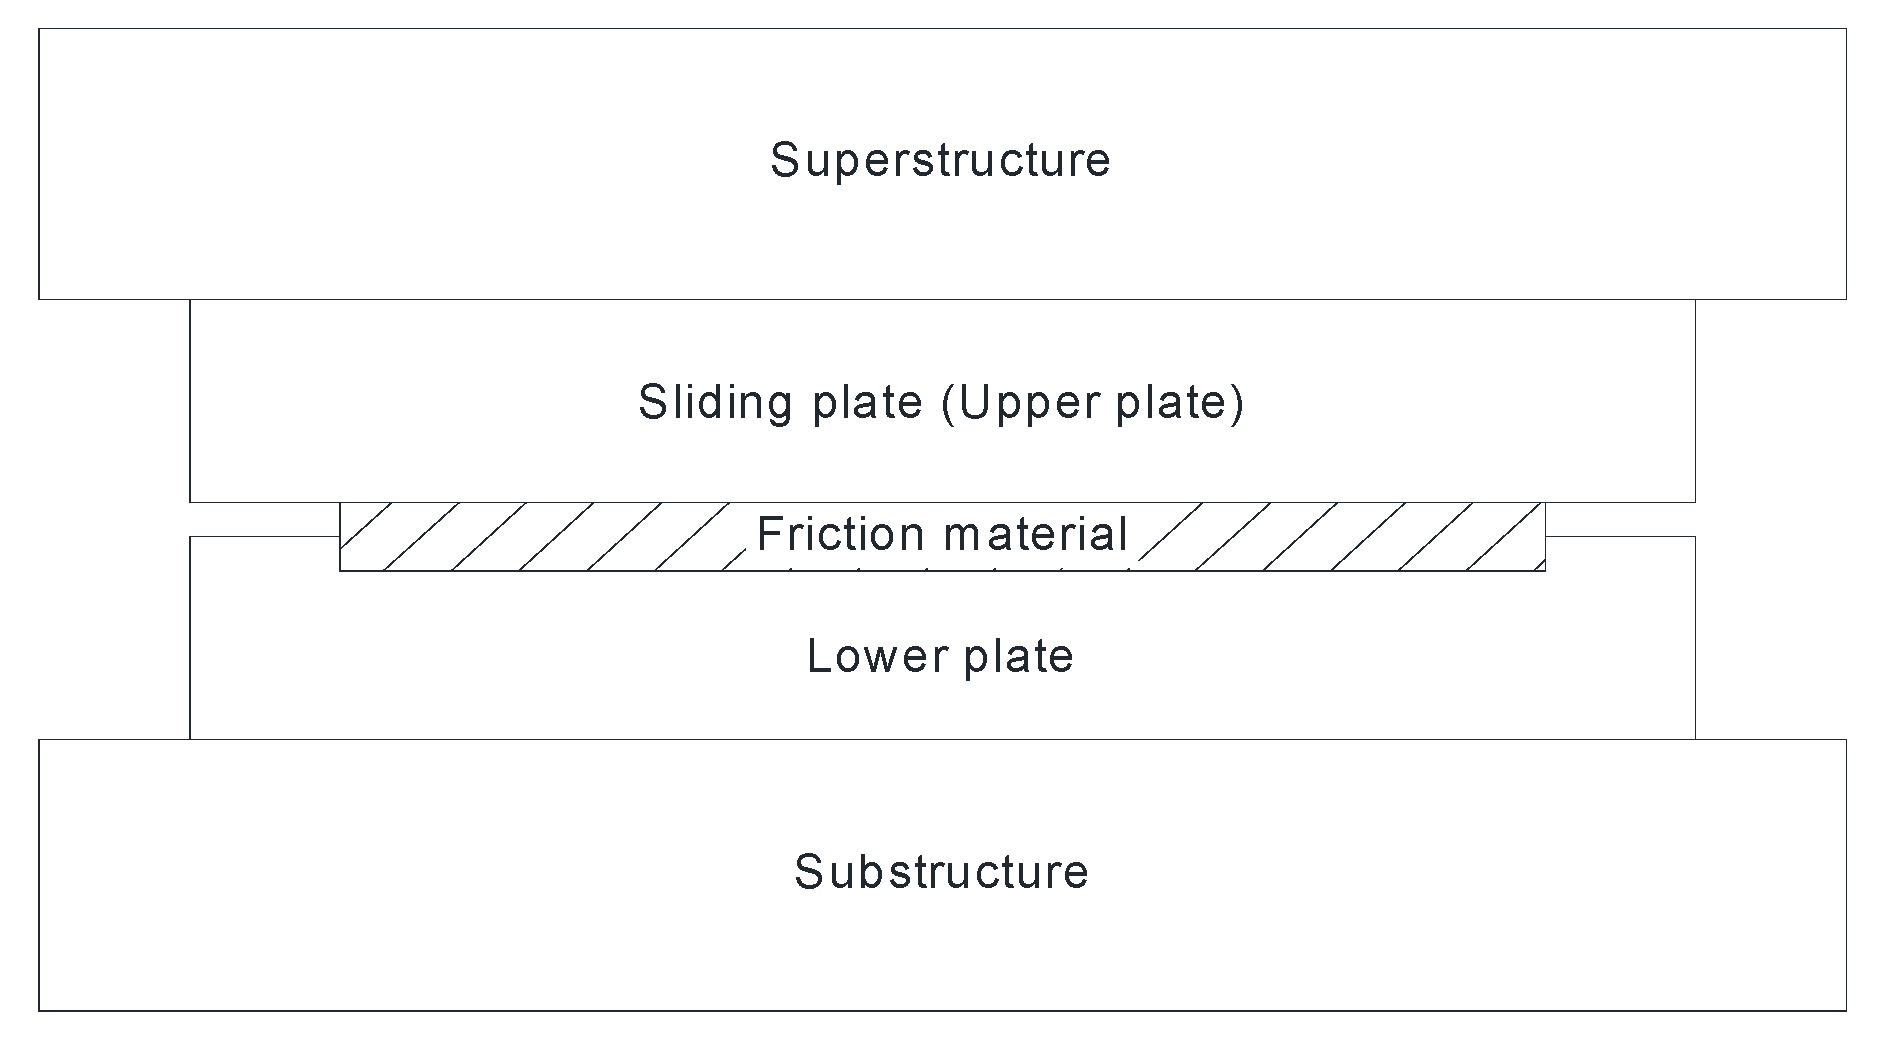Click the gap right of the friction material
Image resolution: width=1888 pixels, height=1041 pixels.
coord(1620,519)
